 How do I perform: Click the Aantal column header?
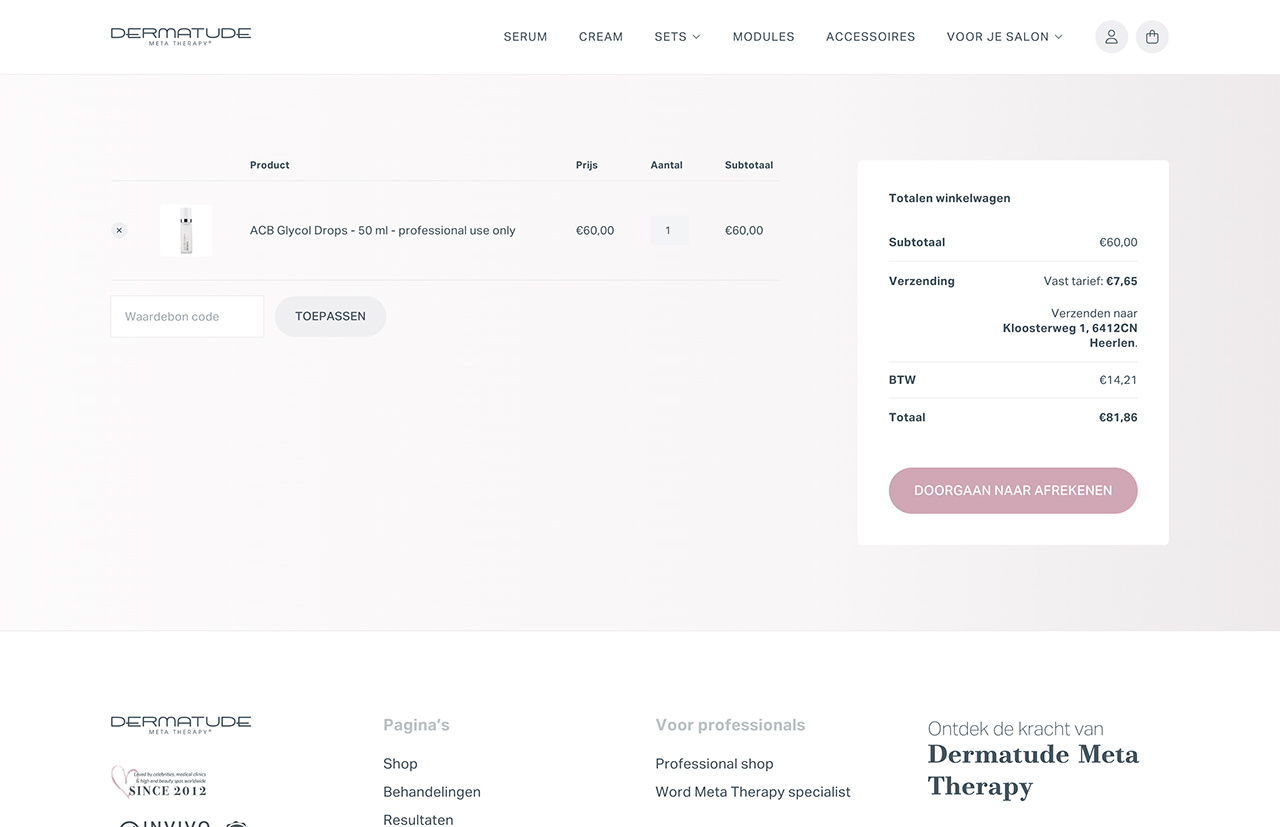click(x=666, y=165)
